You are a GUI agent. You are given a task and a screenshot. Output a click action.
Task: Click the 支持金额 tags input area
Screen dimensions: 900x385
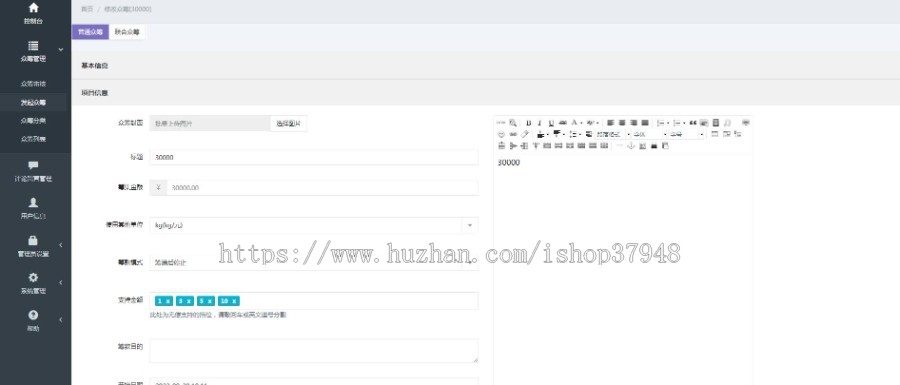tap(313, 301)
